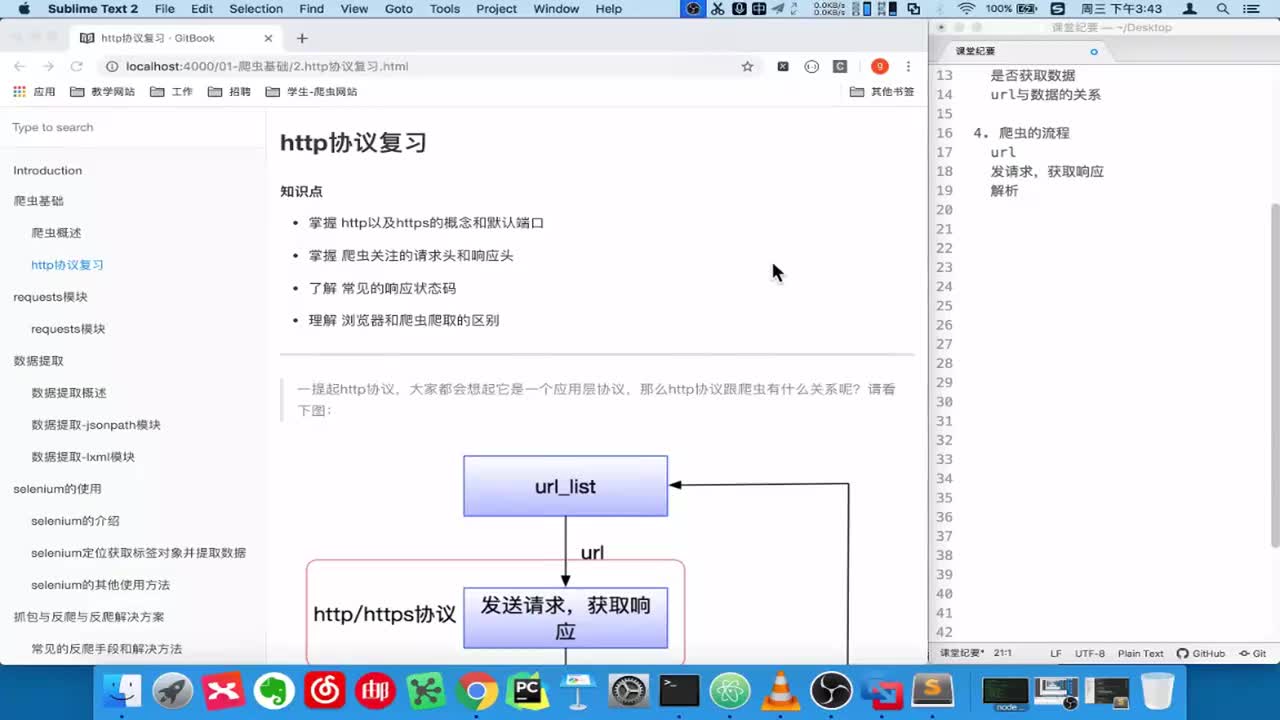Open the 其他书签 folder
The image size is (1280, 720).
882,91
